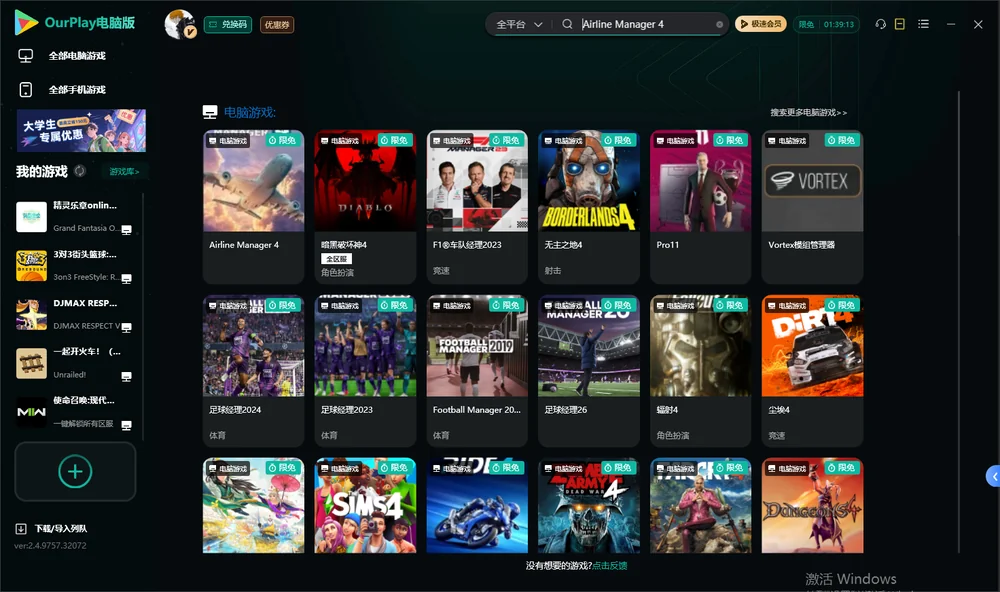Clear the search box text
The height and width of the screenshot is (592, 1000).
point(719,25)
